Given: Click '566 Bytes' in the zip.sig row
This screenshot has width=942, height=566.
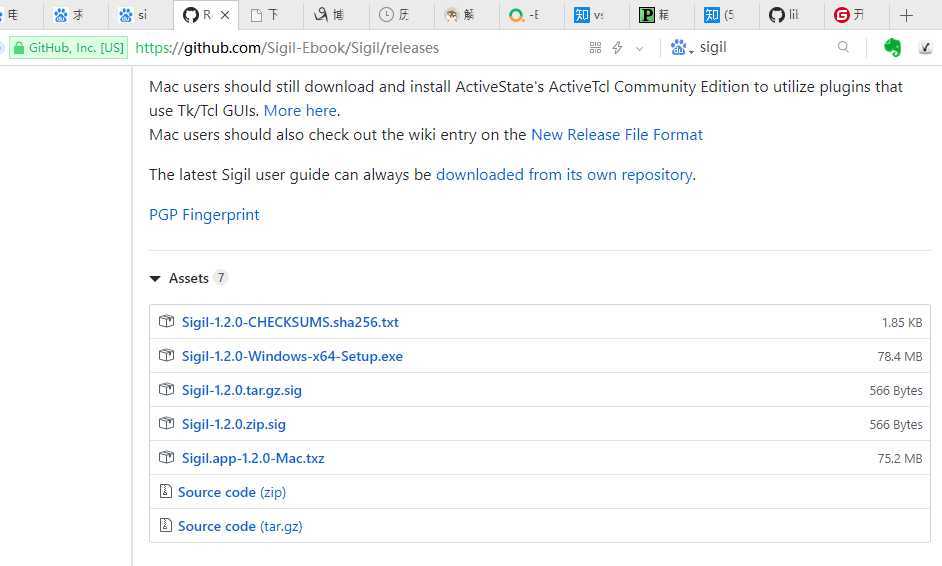Looking at the screenshot, I should 896,425.
